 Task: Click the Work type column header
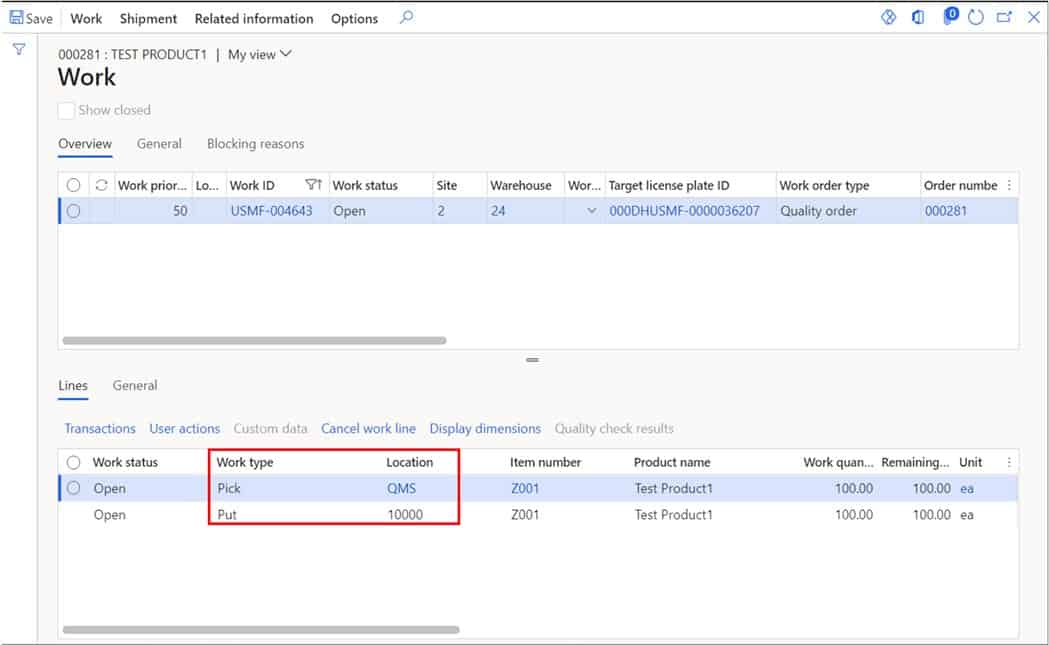[245, 462]
